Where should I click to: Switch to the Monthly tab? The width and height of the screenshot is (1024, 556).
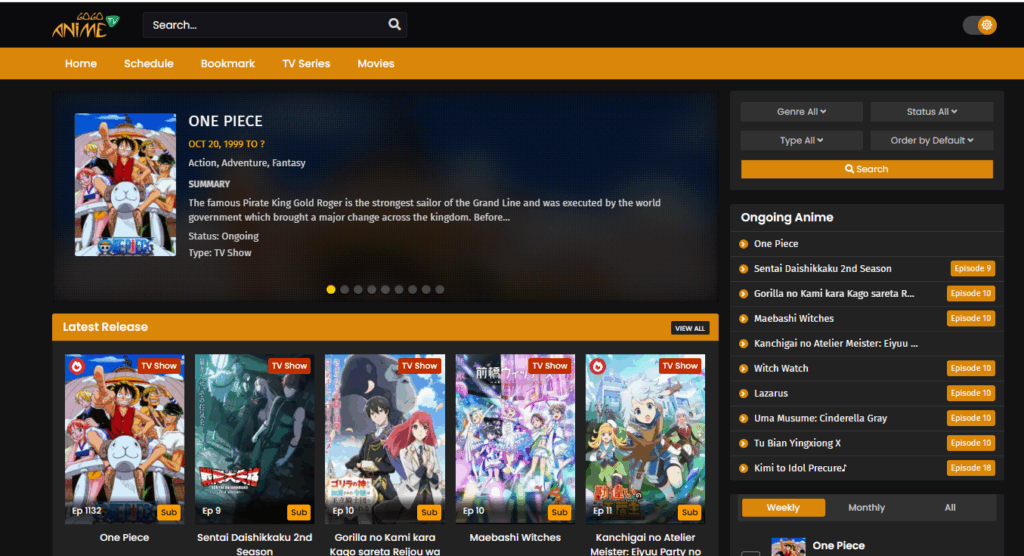866,508
